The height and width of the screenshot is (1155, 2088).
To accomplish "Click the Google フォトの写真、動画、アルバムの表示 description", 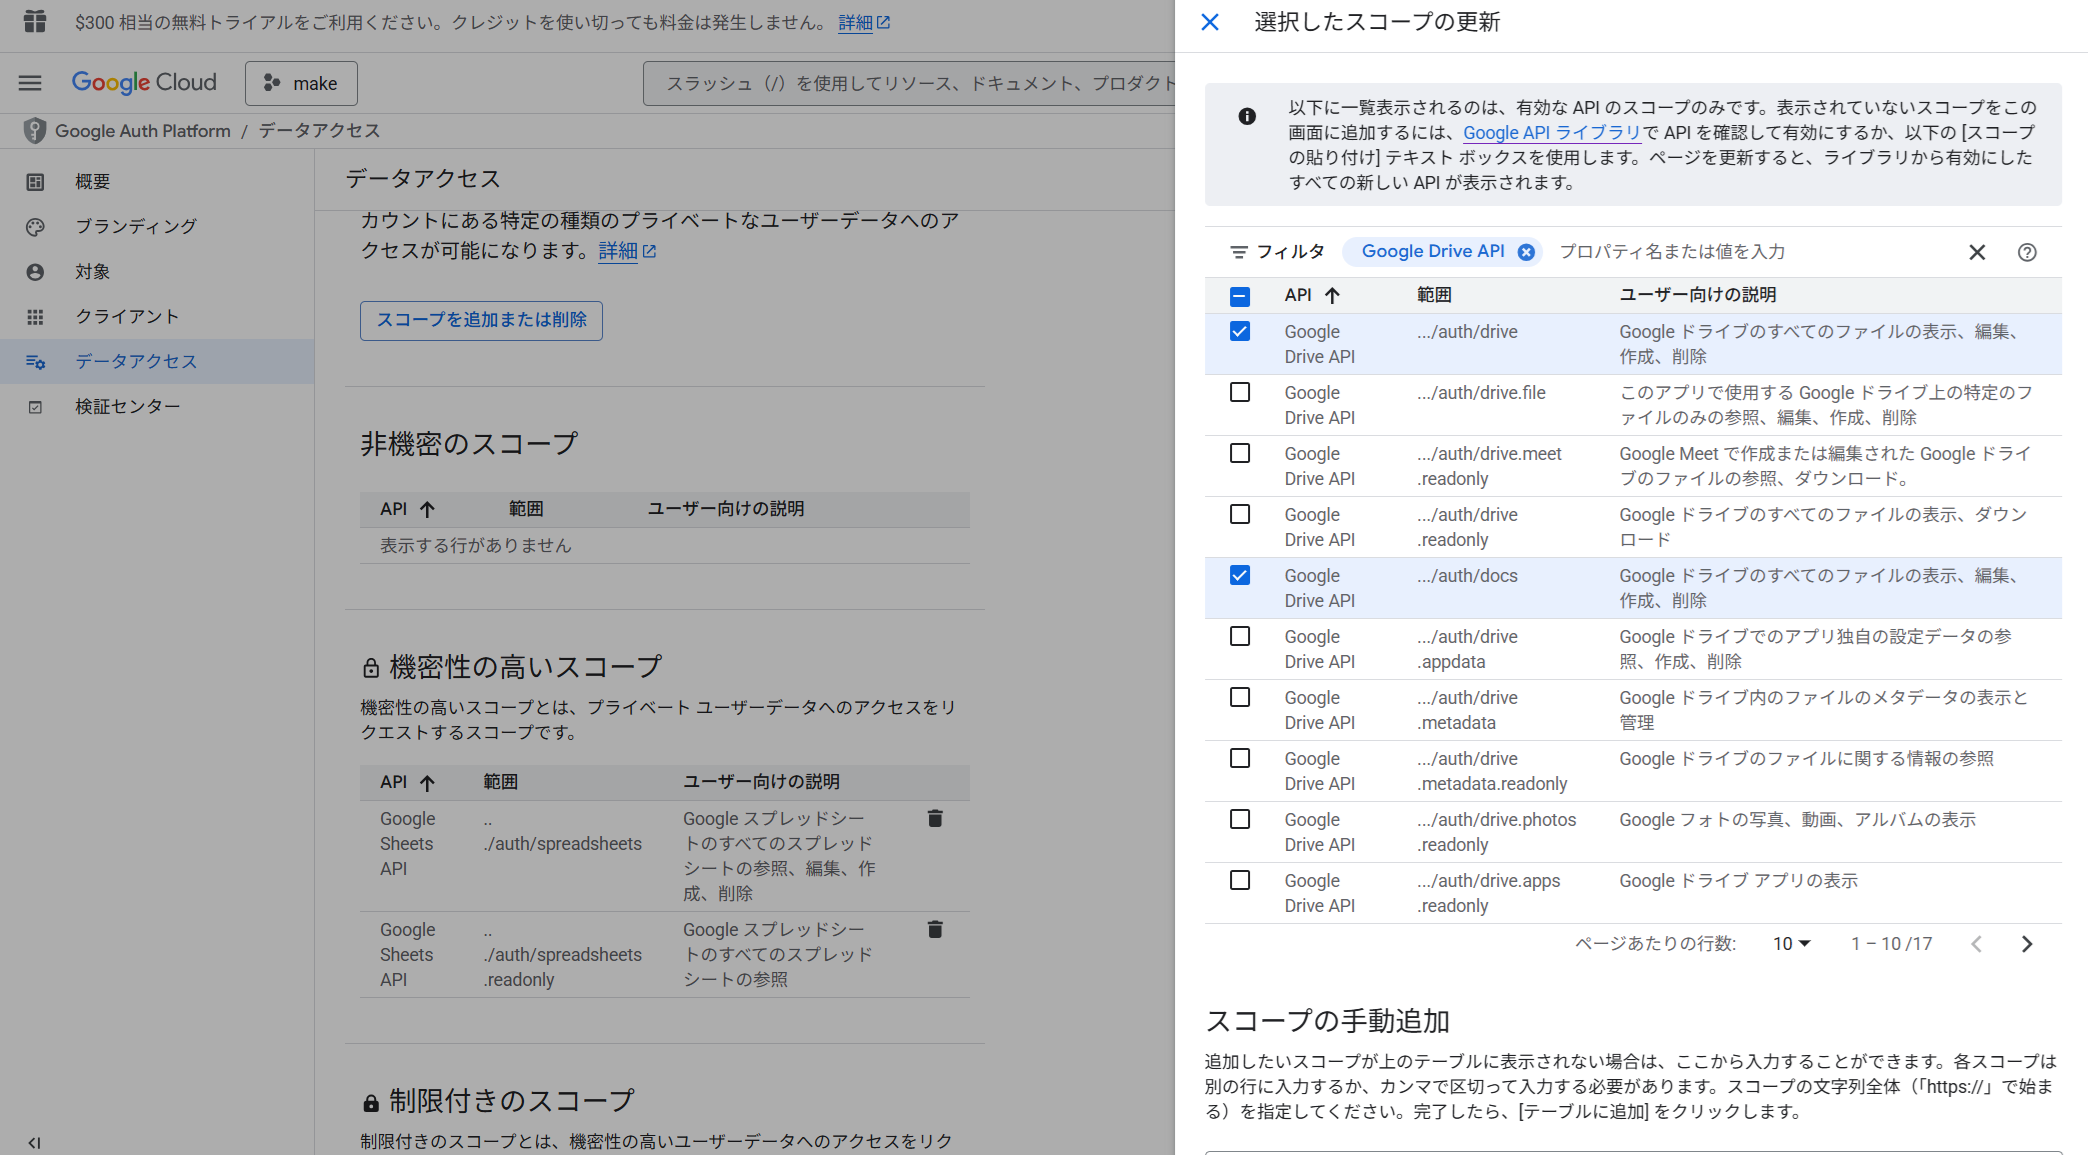I will [1797, 820].
